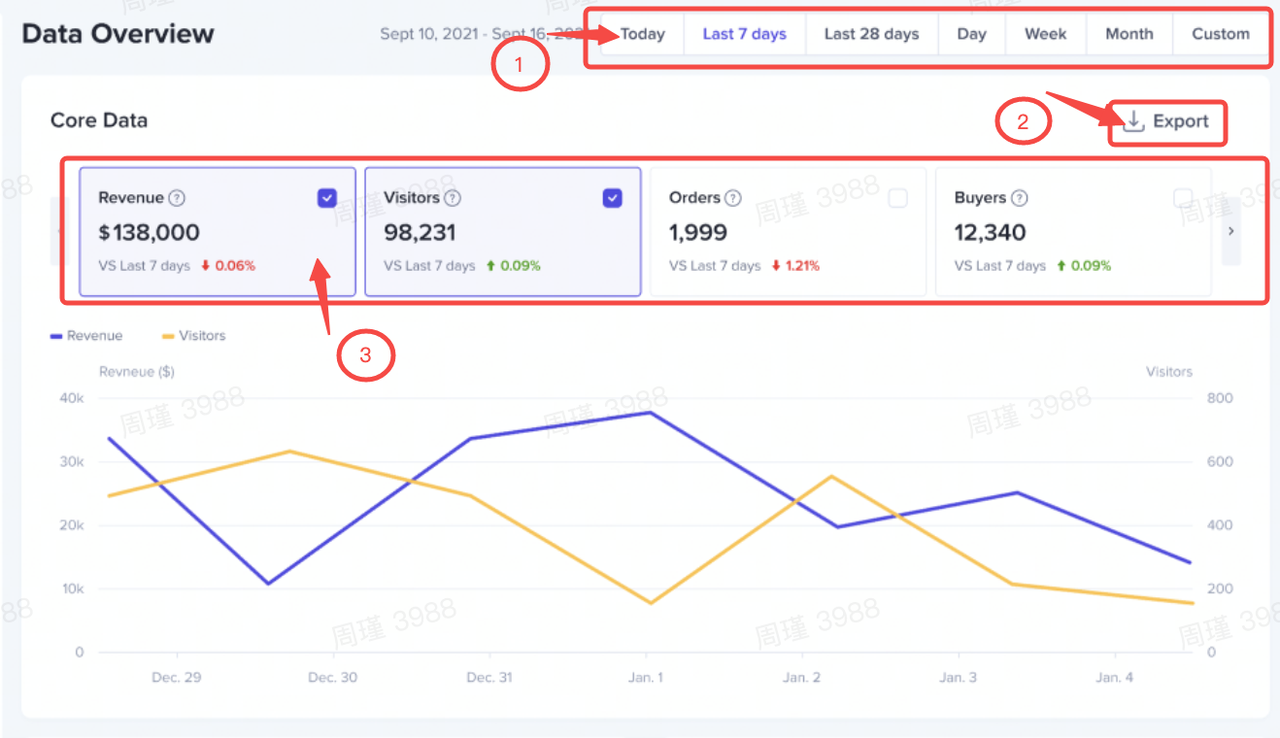This screenshot has height=738, width=1280.
Task: Open the Month period selector
Action: point(1129,34)
